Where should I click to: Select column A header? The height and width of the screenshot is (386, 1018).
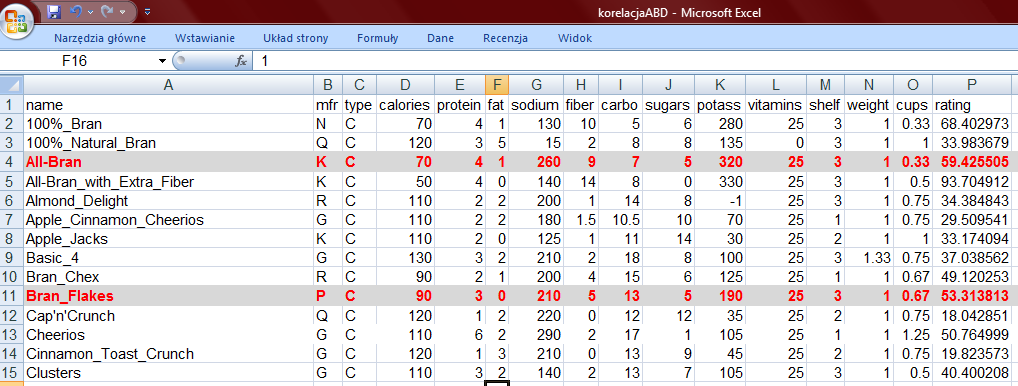coord(168,85)
